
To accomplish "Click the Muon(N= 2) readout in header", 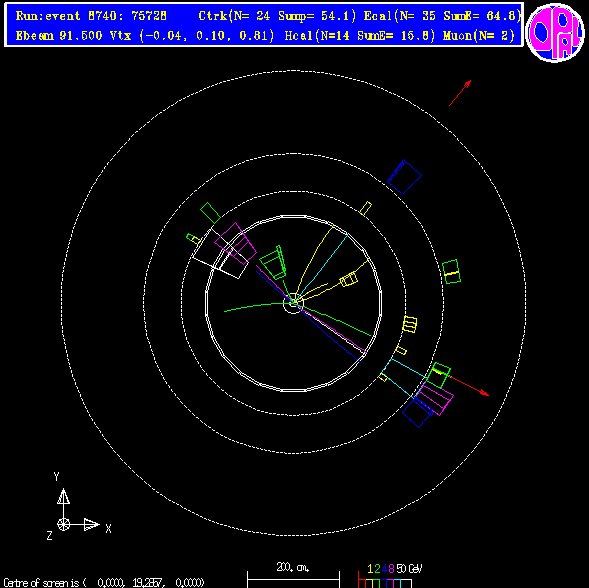I will pyautogui.click(x=479, y=36).
